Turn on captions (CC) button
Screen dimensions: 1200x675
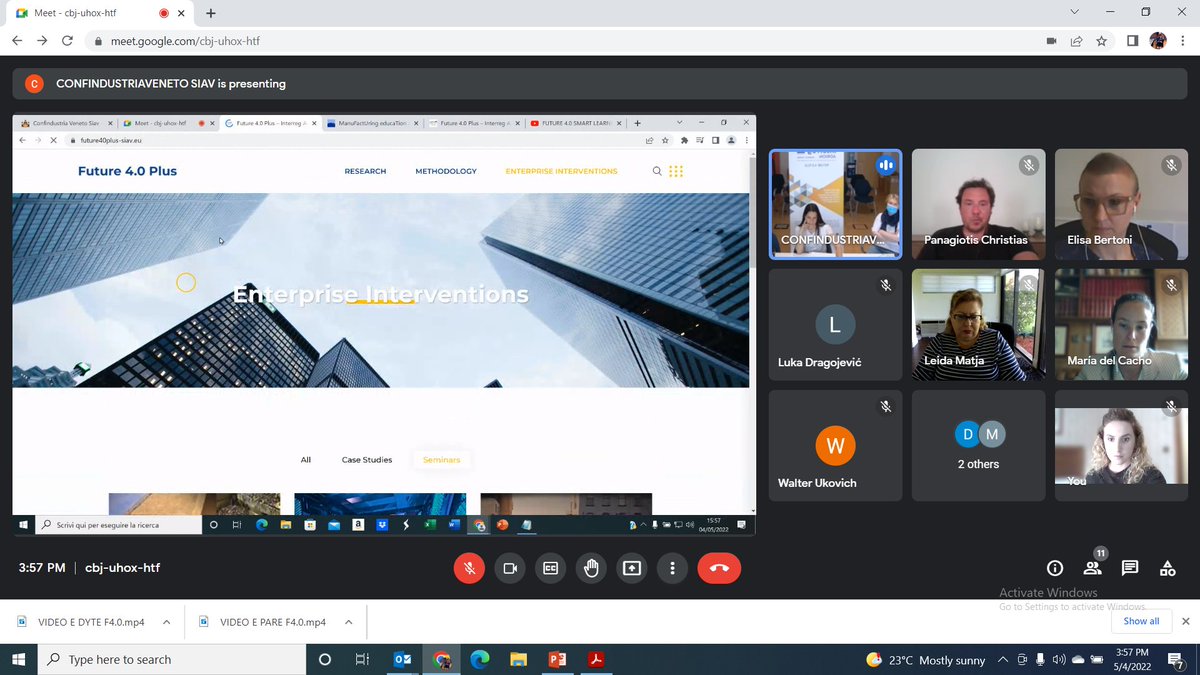click(x=550, y=568)
